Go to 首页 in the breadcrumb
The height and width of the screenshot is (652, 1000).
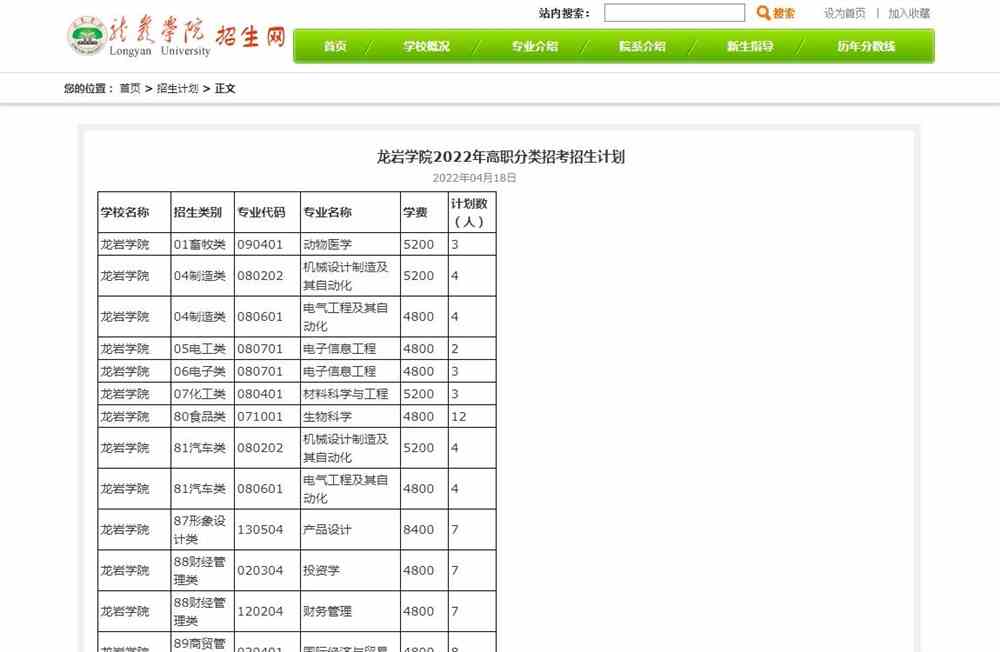(x=130, y=88)
